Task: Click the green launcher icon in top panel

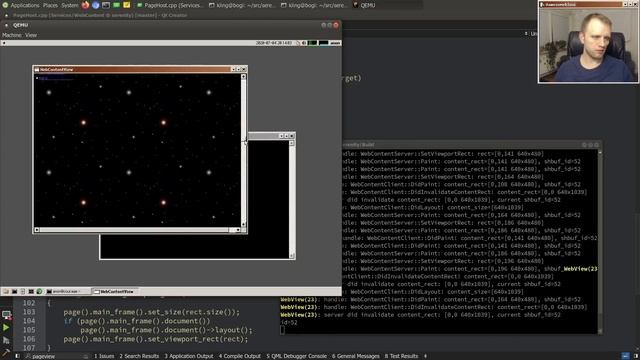Action: point(116,5)
